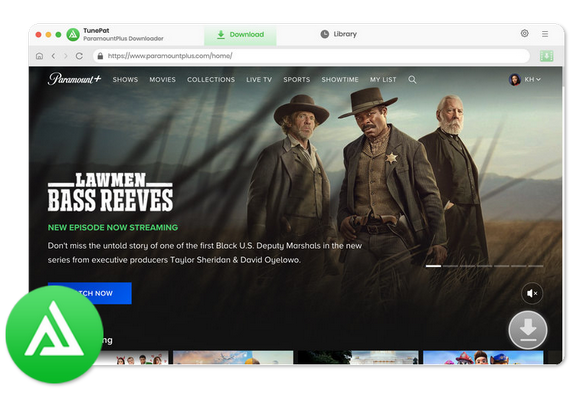The image size is (570, 400).
Task: Expand the KH profile dropdown chevron
Action: click(538, 79)
